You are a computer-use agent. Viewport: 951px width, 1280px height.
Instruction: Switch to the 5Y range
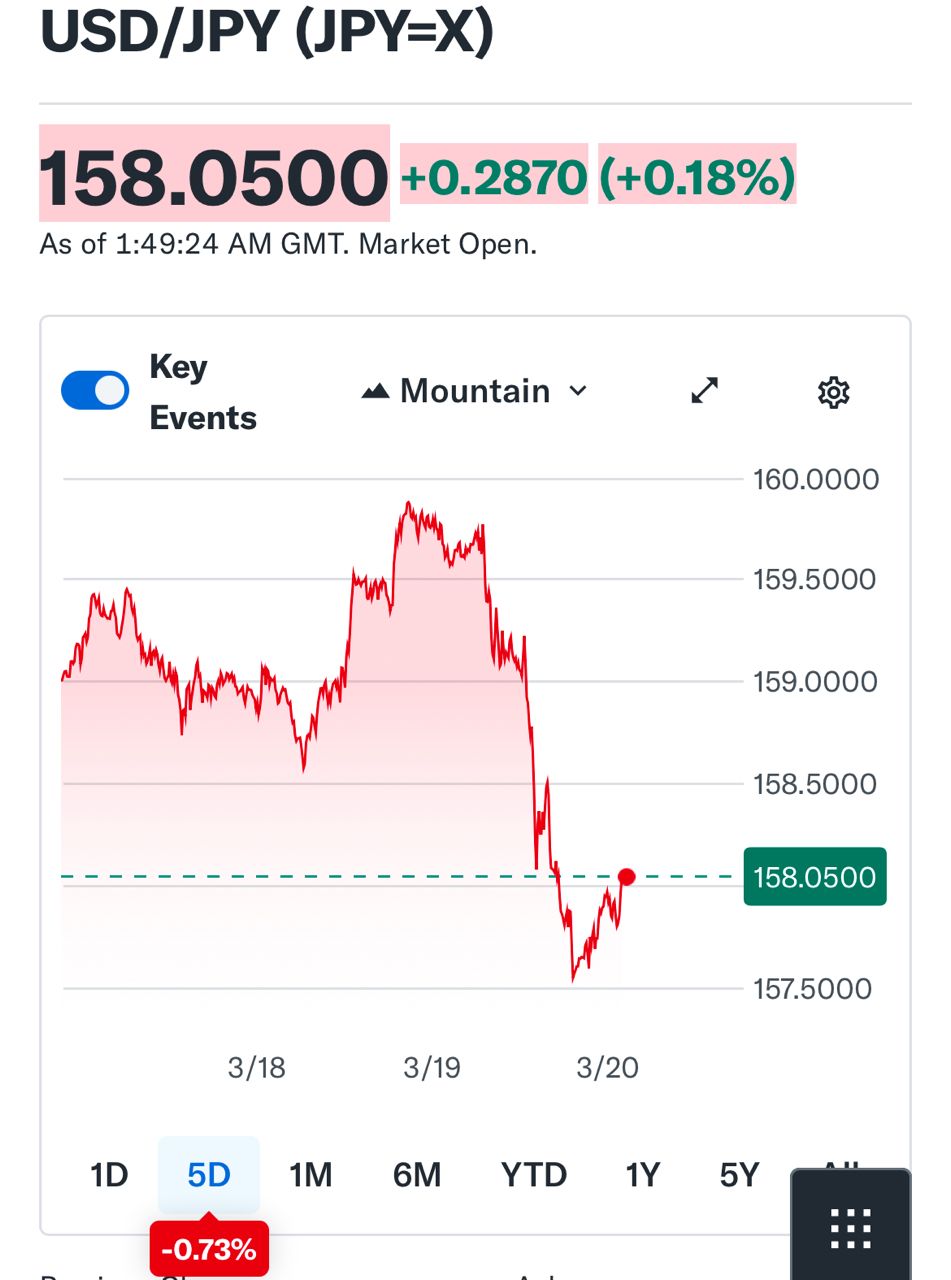pyautogui.click(x=740, y=1175)
